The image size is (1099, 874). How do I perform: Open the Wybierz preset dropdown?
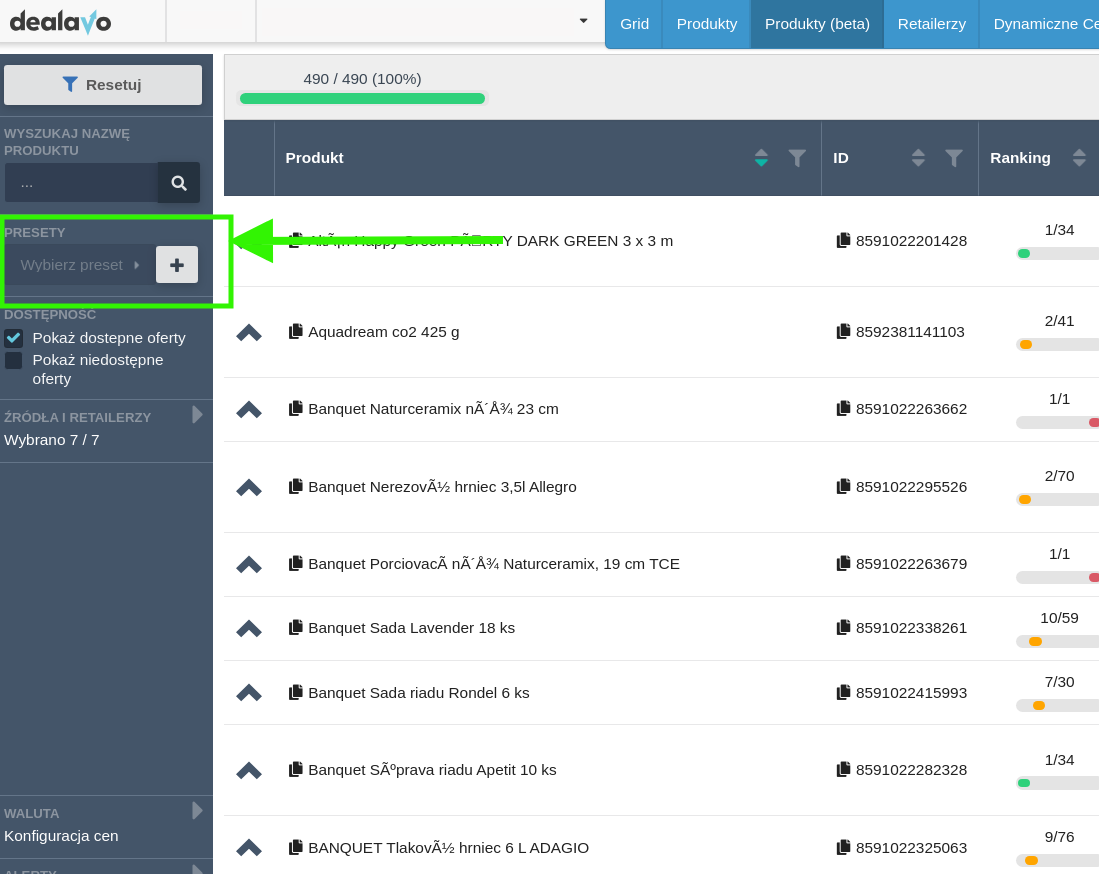80,265
